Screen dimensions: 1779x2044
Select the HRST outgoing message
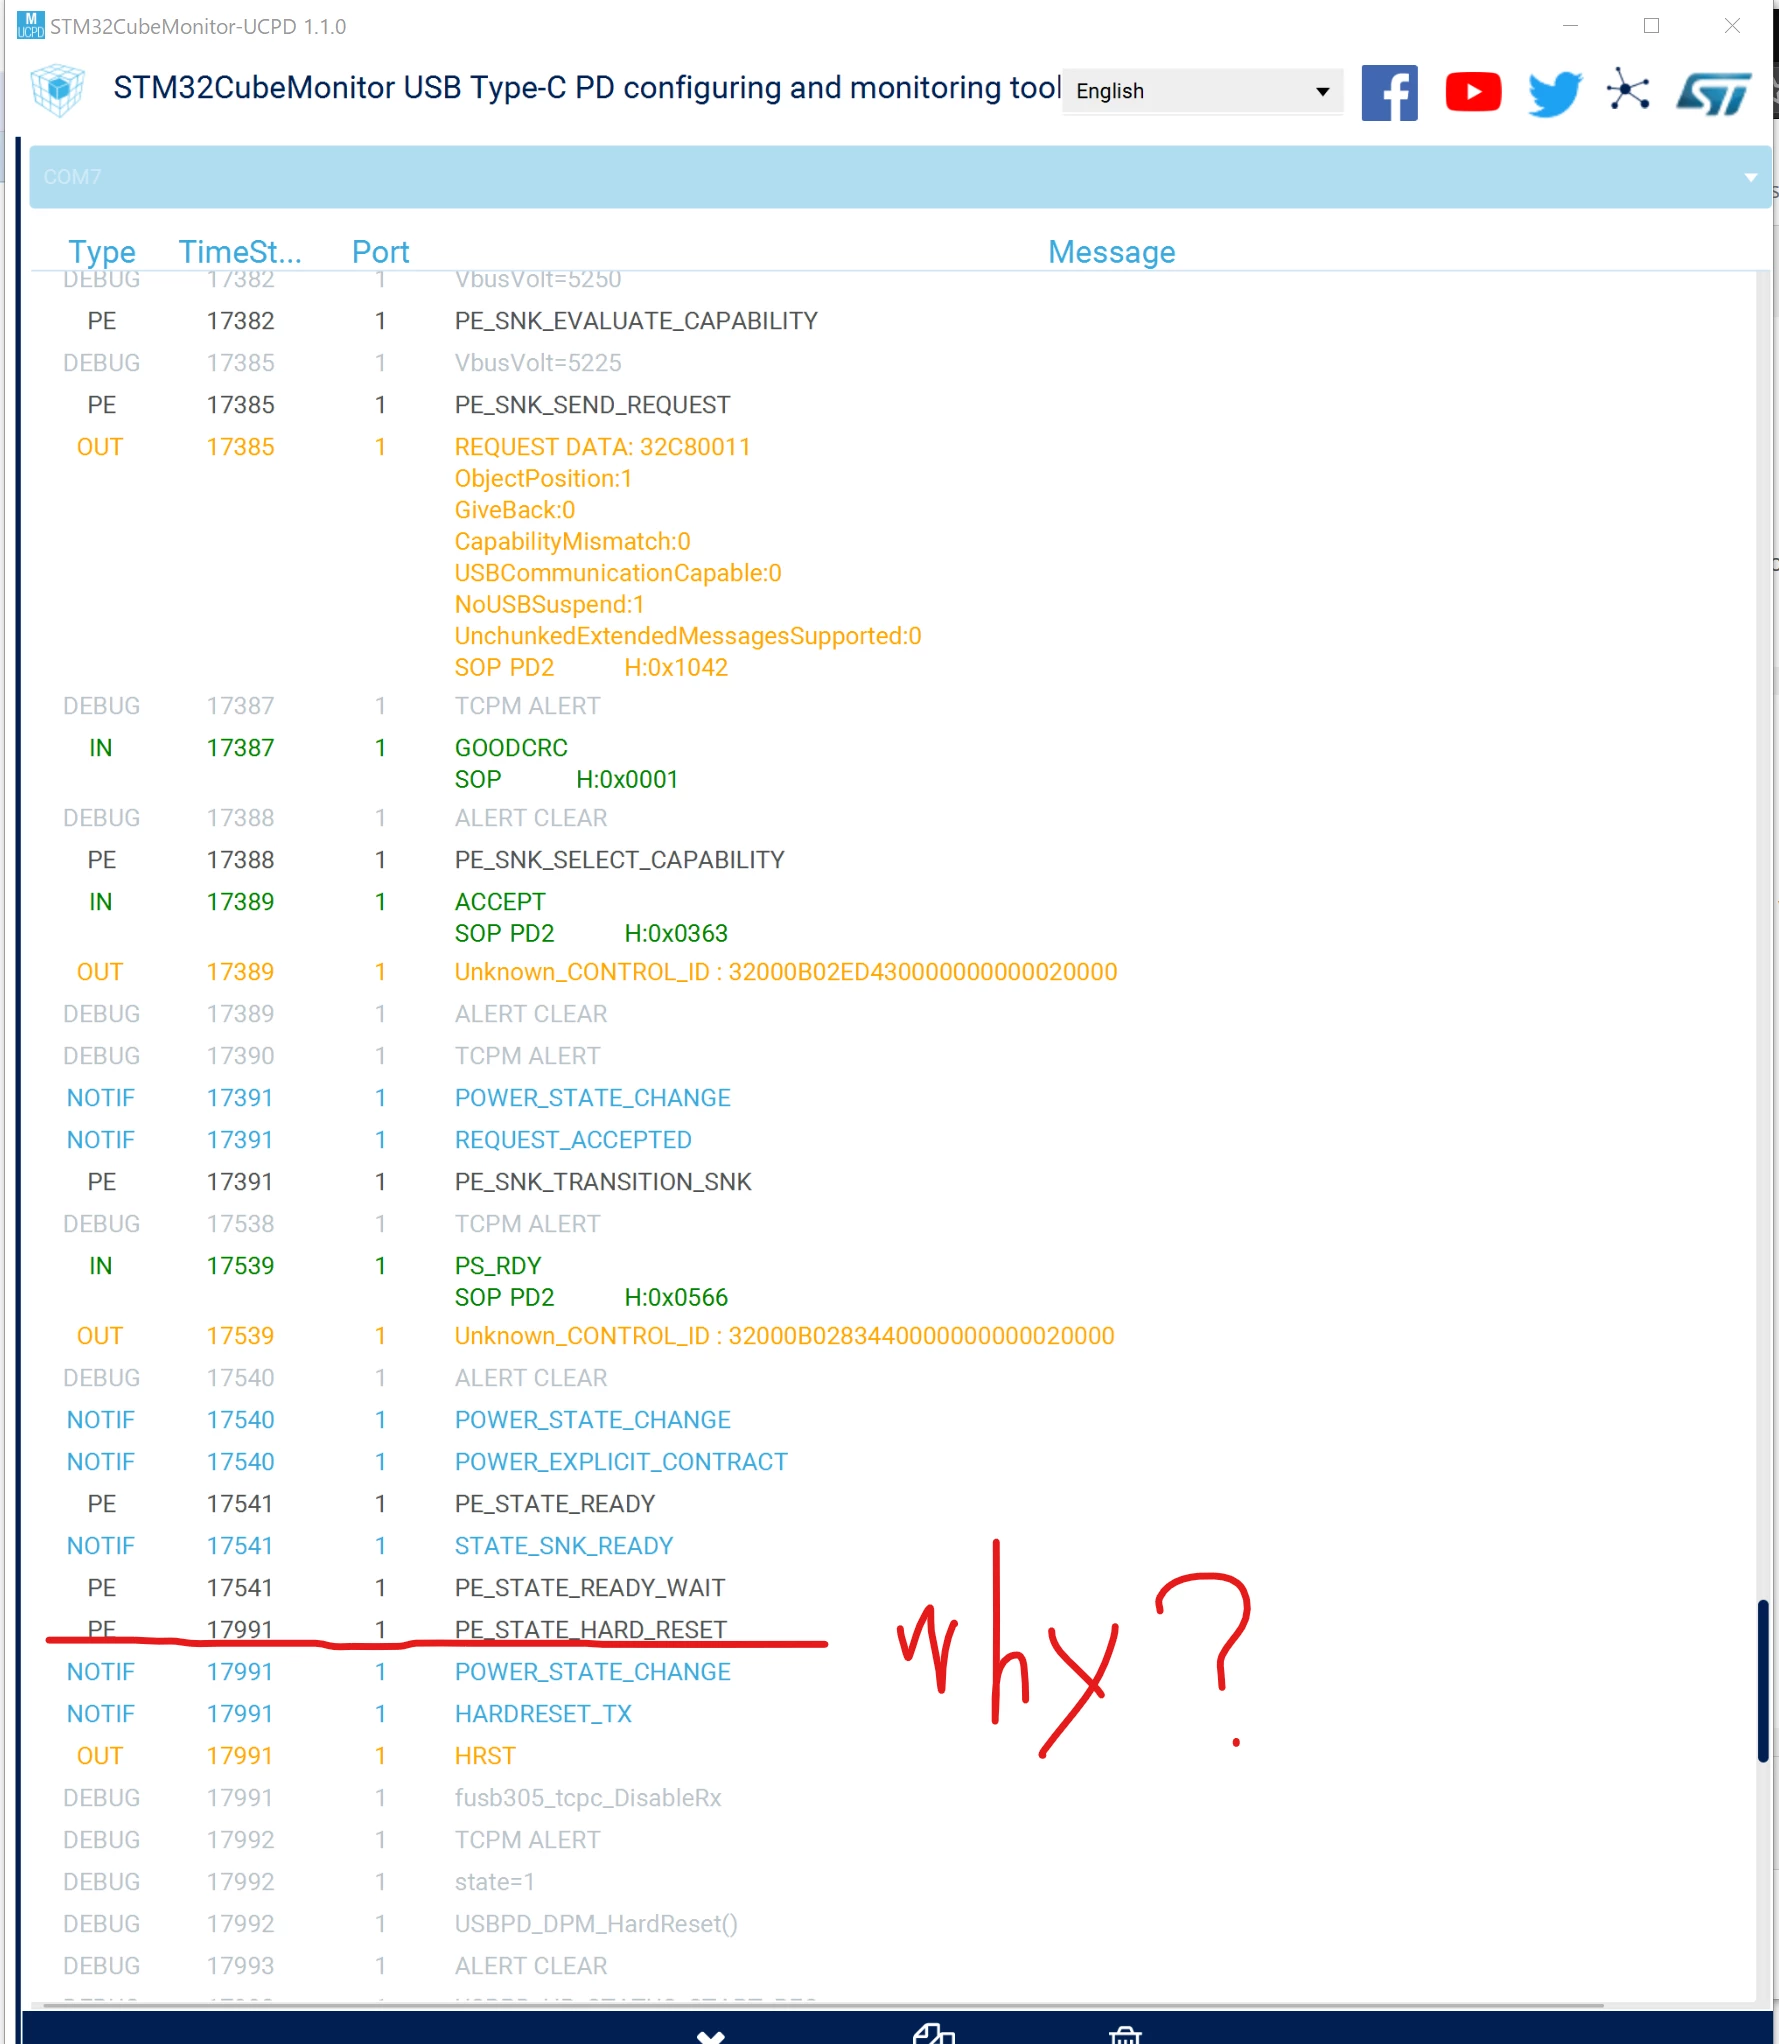[485, 1756]
